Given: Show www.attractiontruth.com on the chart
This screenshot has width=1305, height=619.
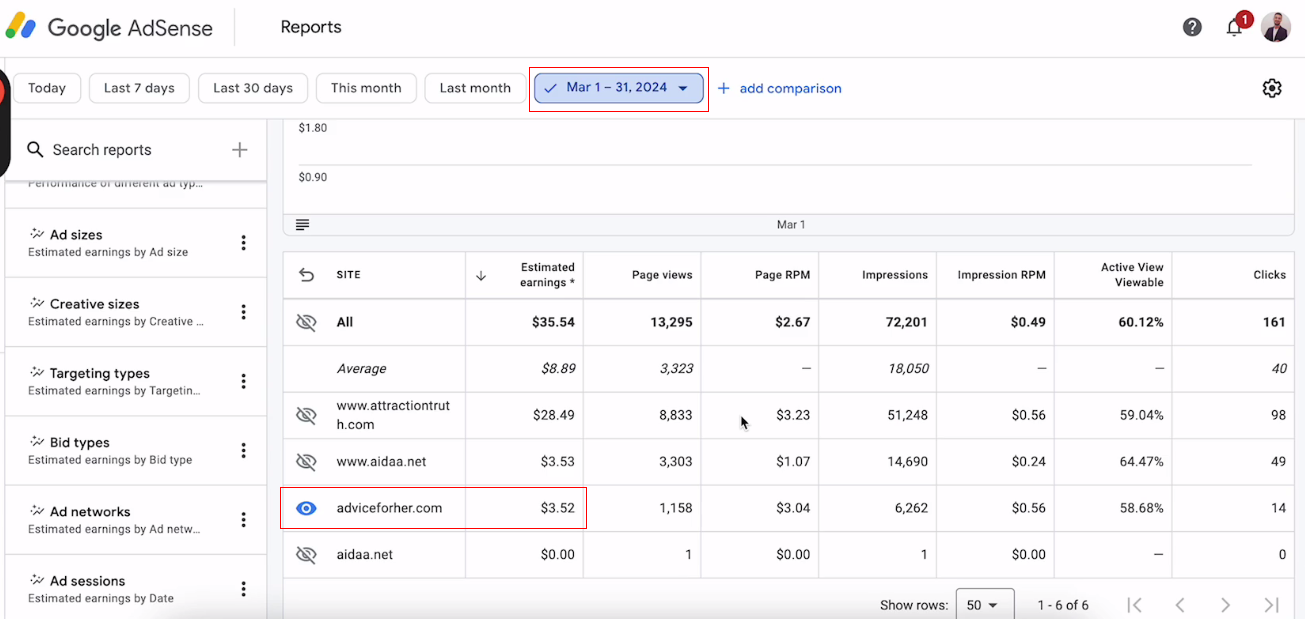Looking at the screenshot, I should (306, 415).
